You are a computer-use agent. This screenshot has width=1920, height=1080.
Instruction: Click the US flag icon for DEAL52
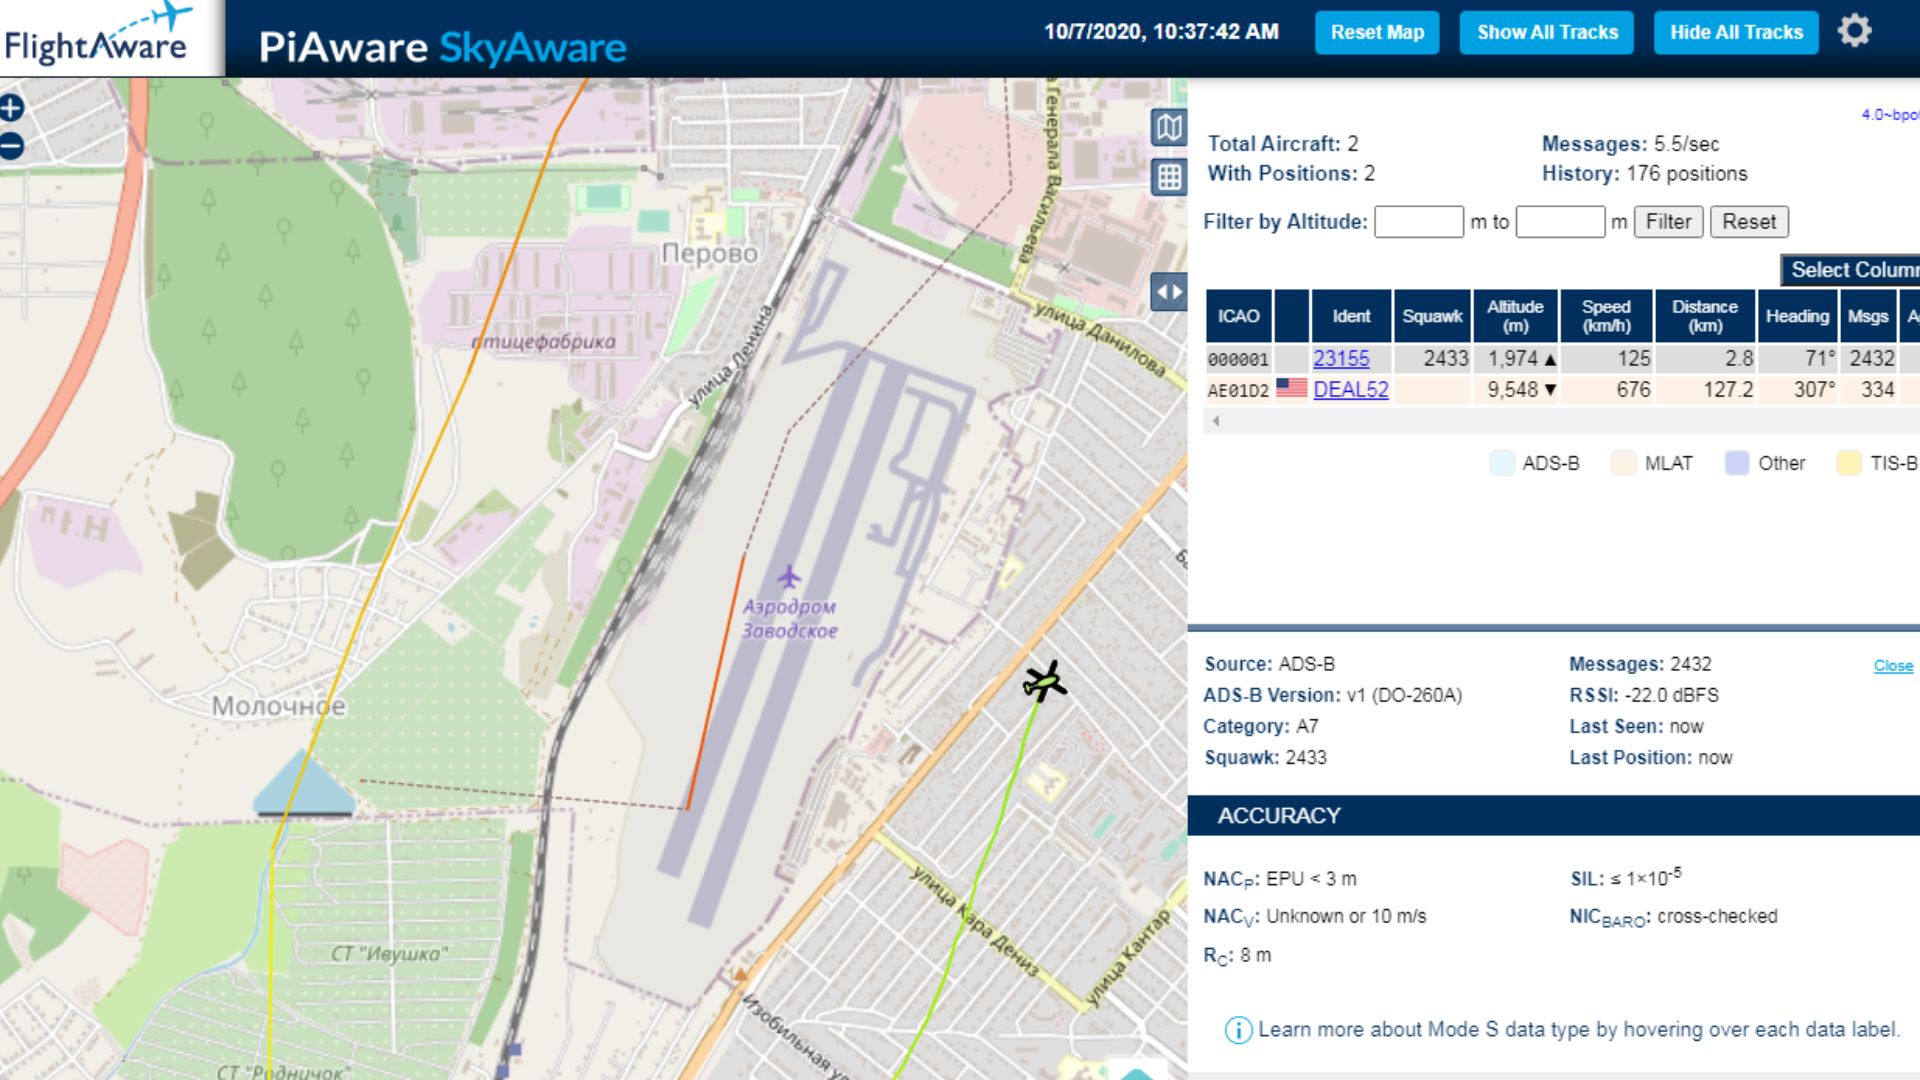click(1291, 388)
